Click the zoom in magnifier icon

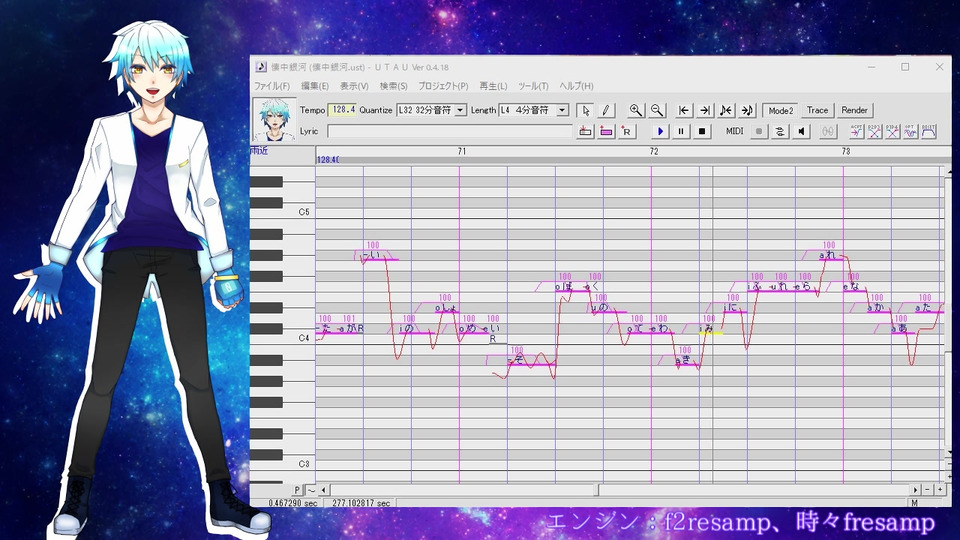tap(636, 110)
